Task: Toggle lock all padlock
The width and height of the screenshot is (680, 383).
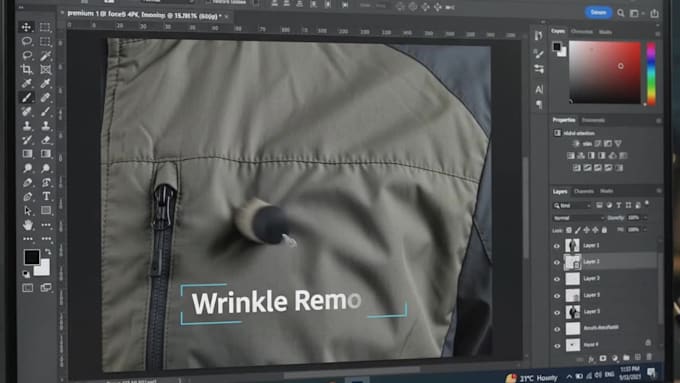Action: (x=604, y=229)
